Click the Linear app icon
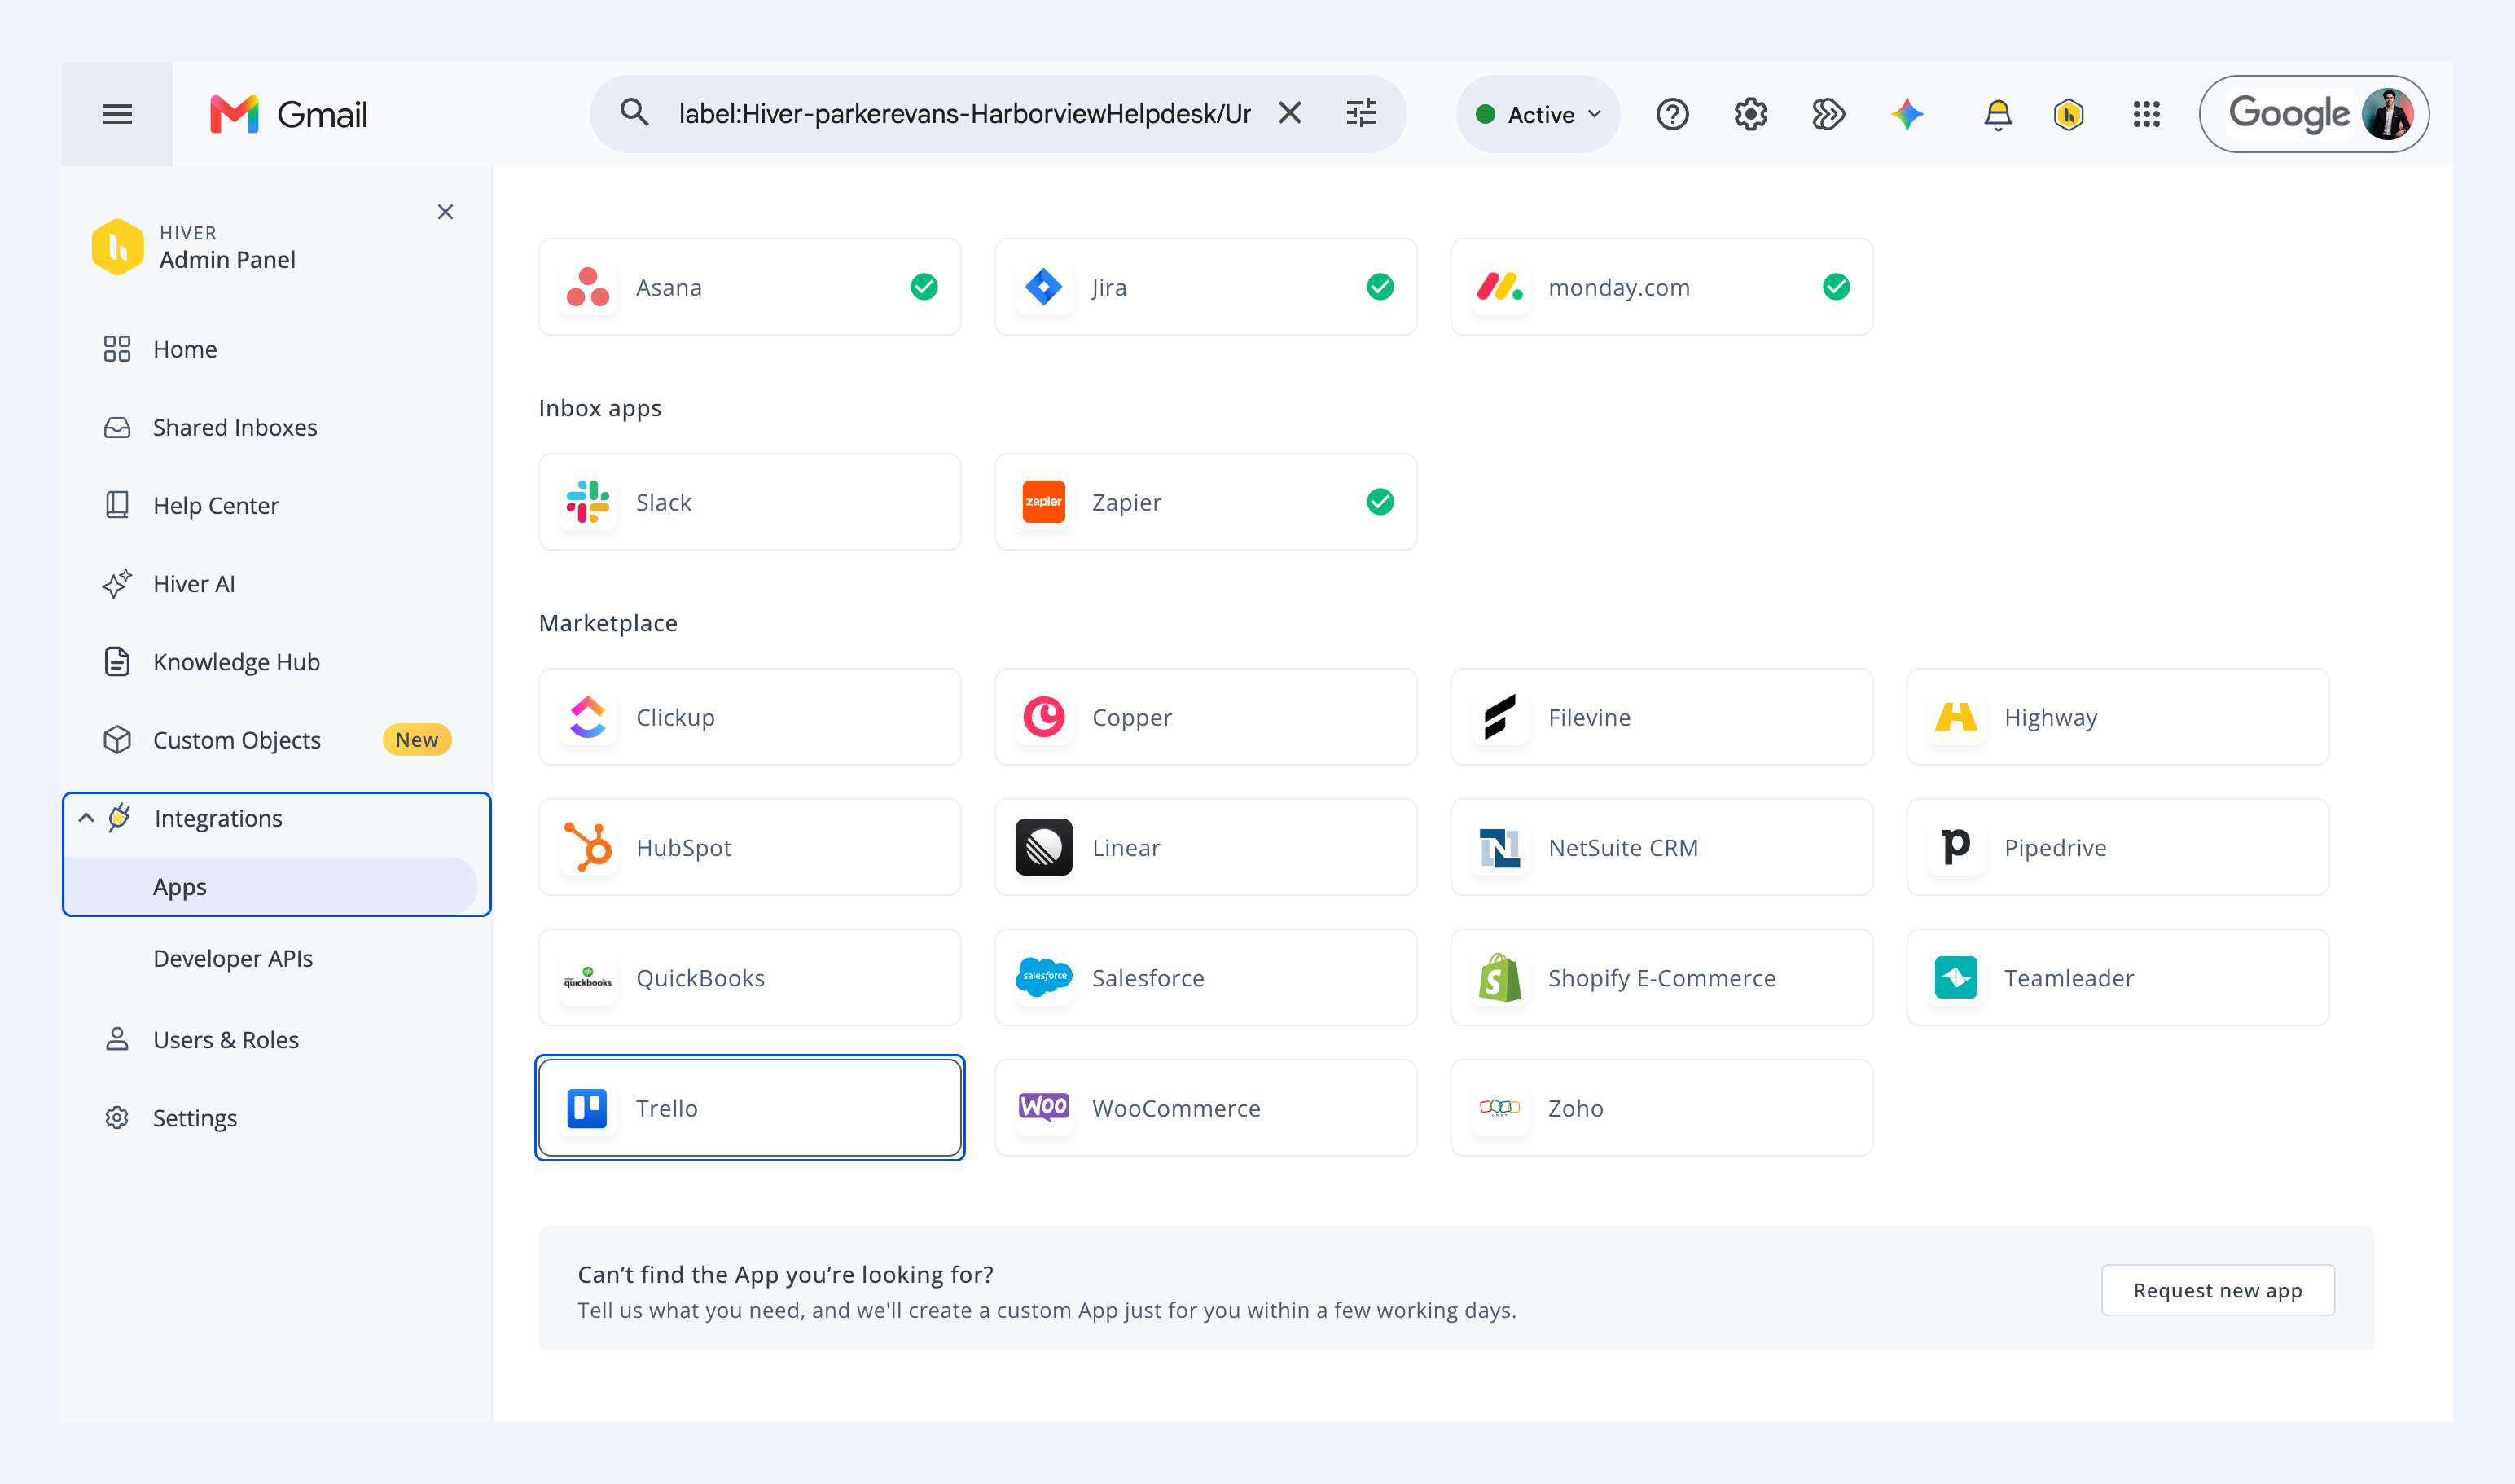The image size is (2515, 1484). [x=1044, y=847]
